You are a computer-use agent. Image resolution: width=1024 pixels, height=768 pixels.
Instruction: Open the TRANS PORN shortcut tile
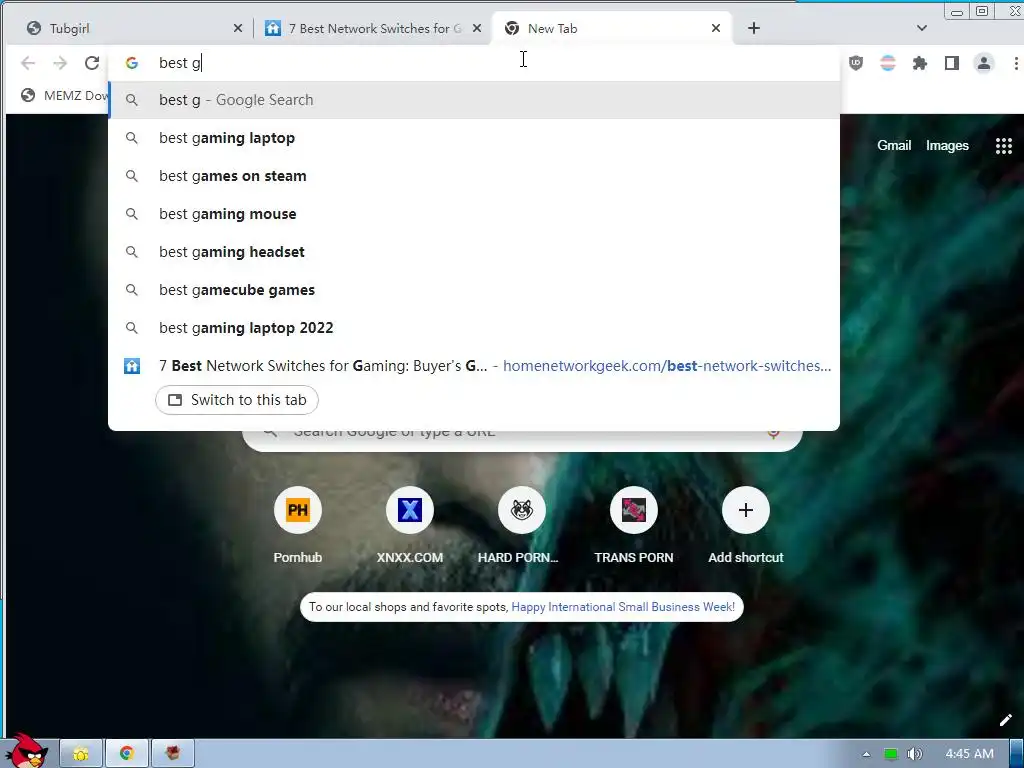[633, 526]
